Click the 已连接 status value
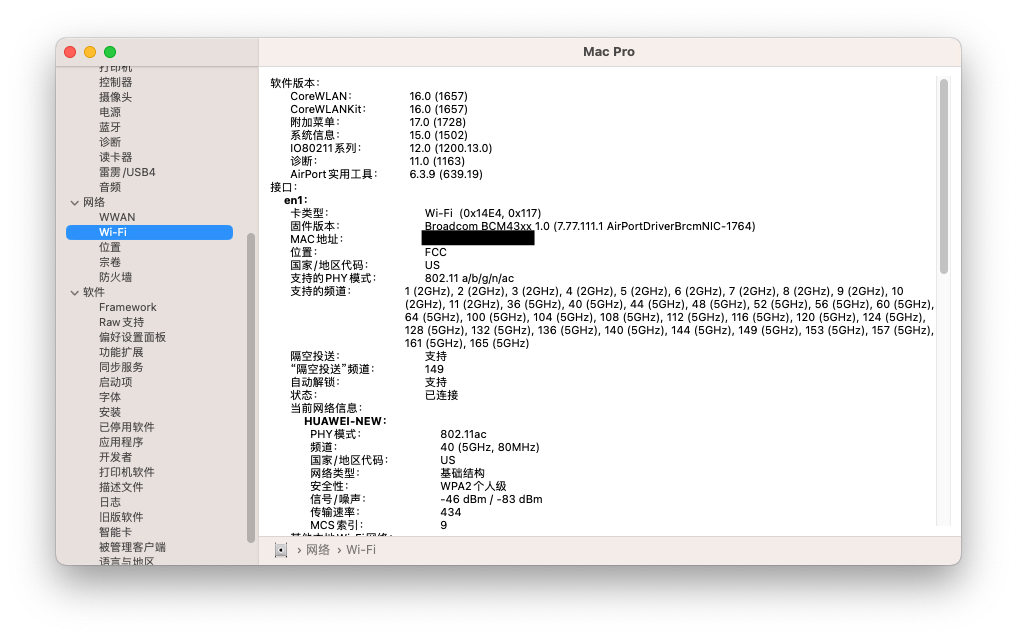This screenshot has height=639, width=1017. [x=441, y=395]
